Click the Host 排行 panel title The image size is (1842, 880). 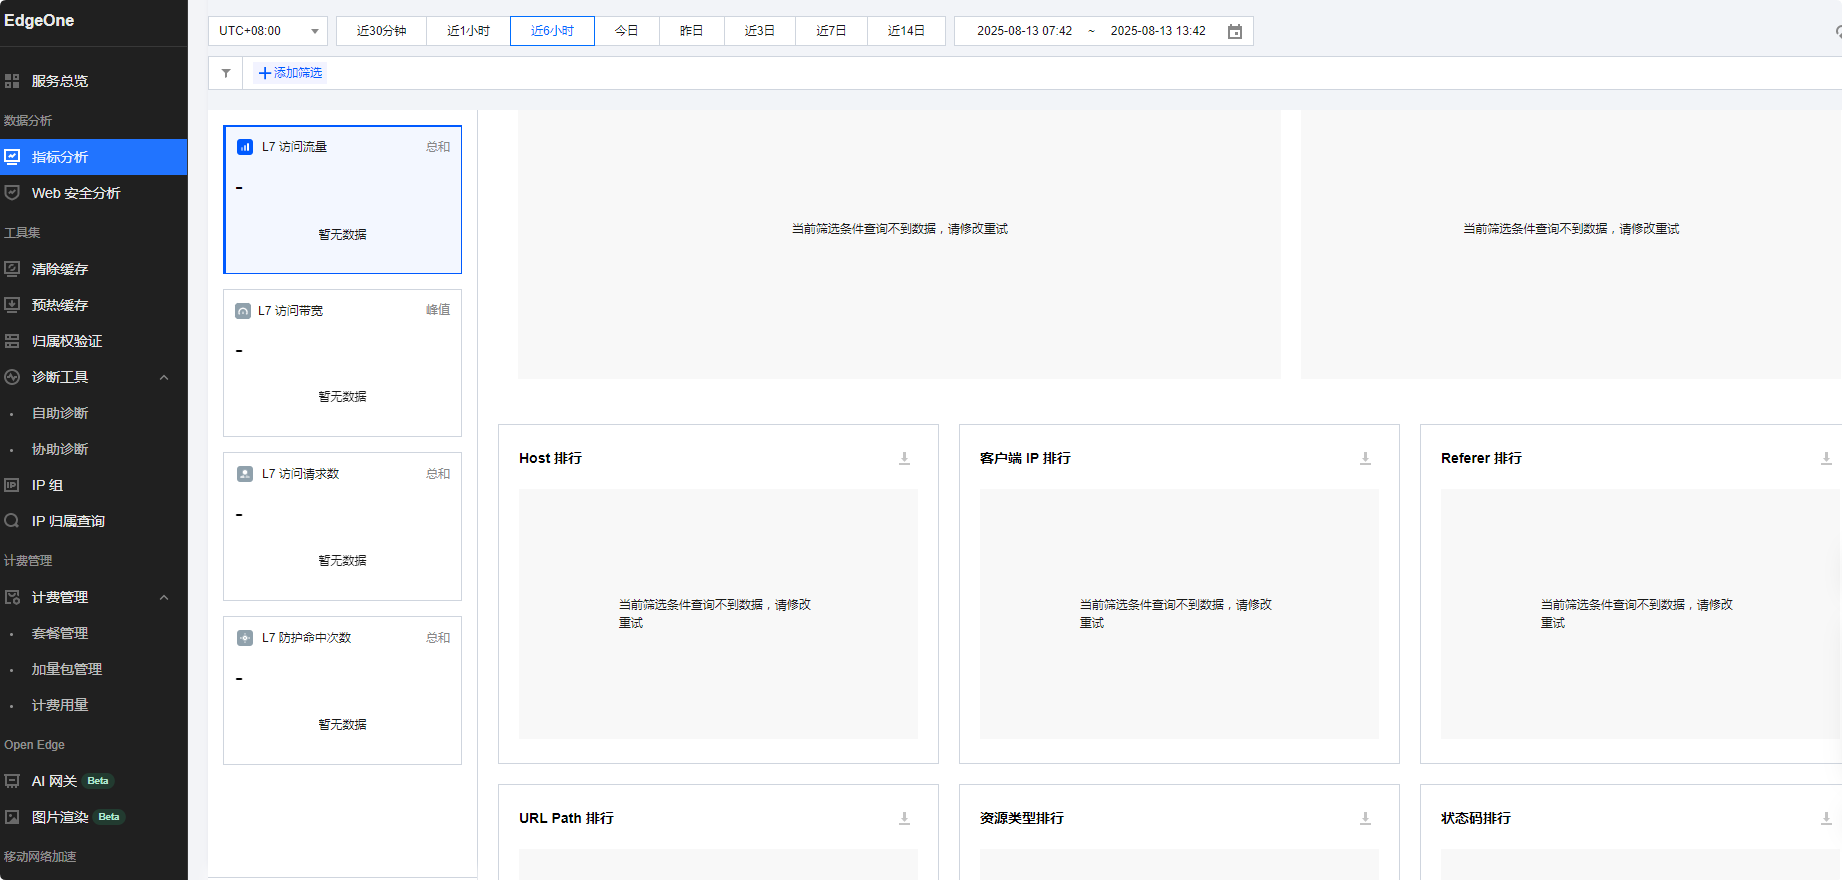click(550, 458)
